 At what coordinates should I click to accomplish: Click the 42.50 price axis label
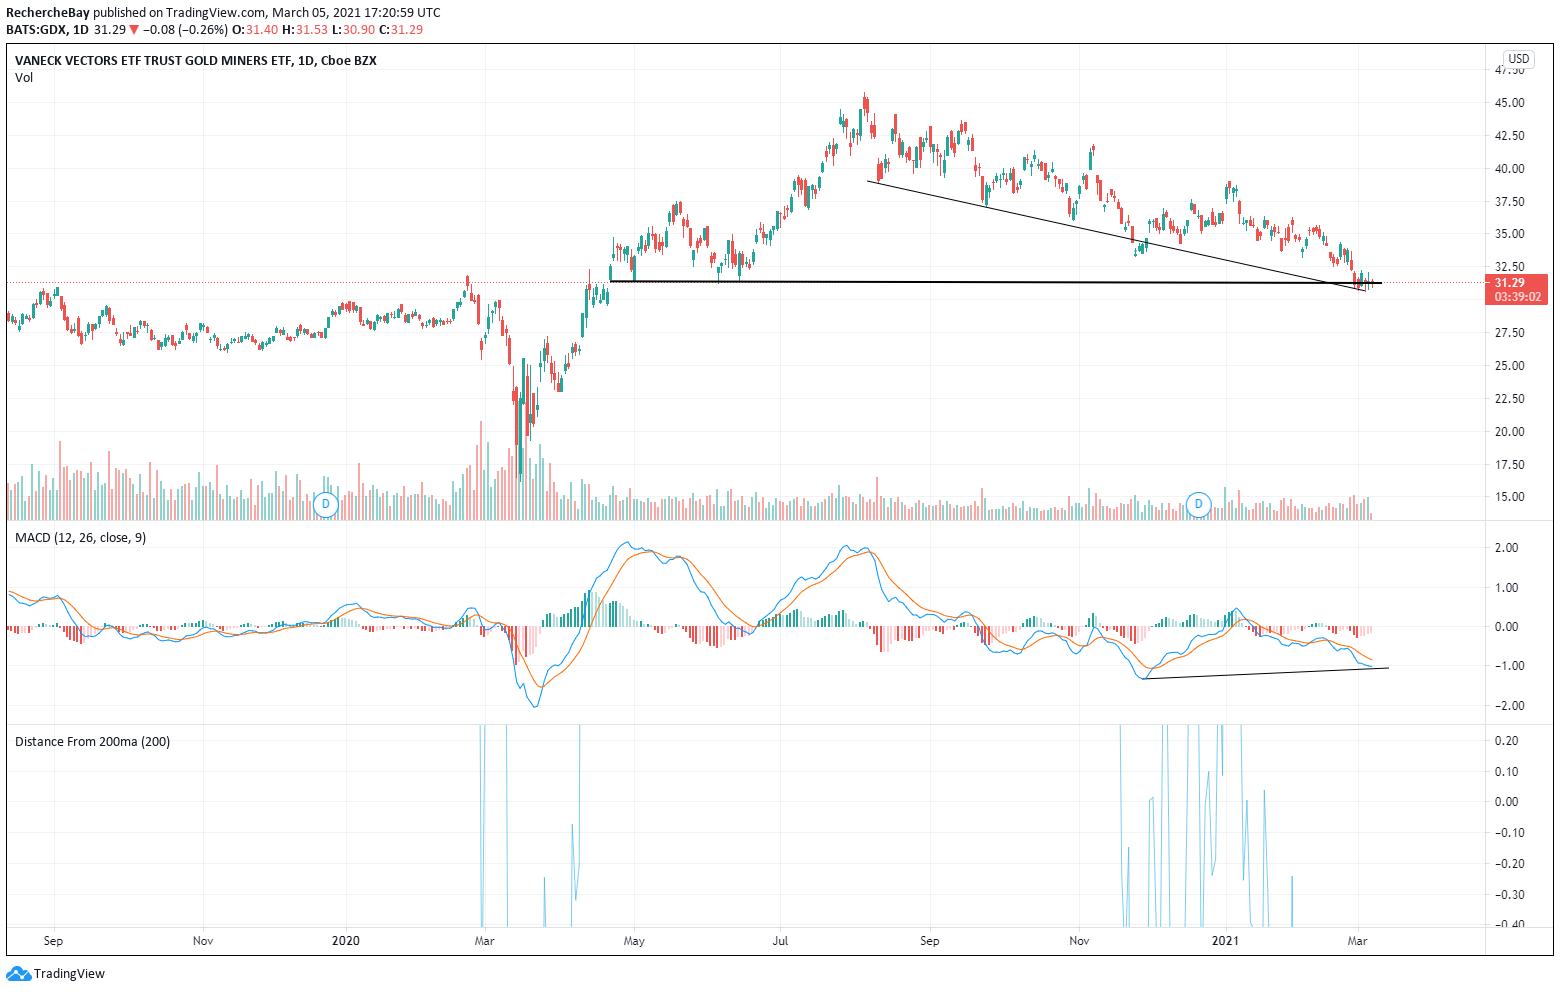[x=1509, y=136]
